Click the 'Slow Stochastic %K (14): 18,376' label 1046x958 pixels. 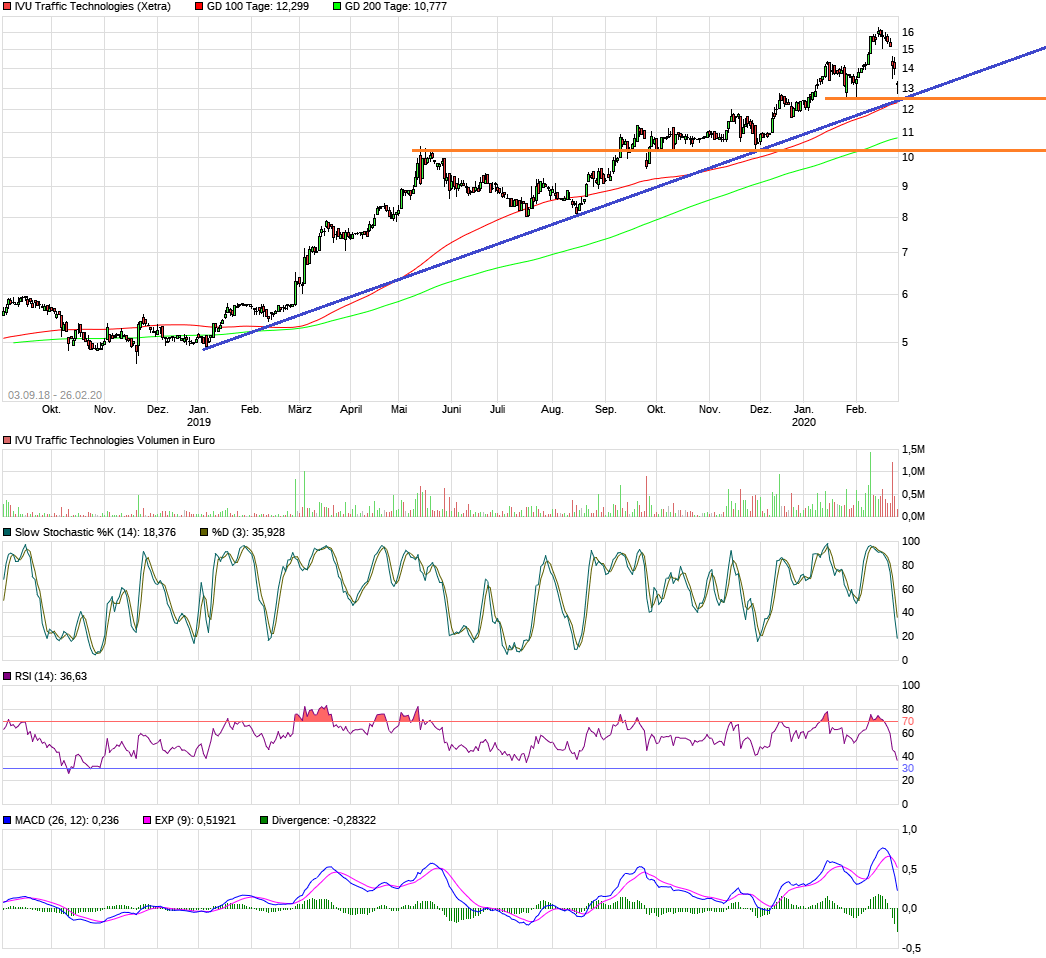[x=95, y=532]
